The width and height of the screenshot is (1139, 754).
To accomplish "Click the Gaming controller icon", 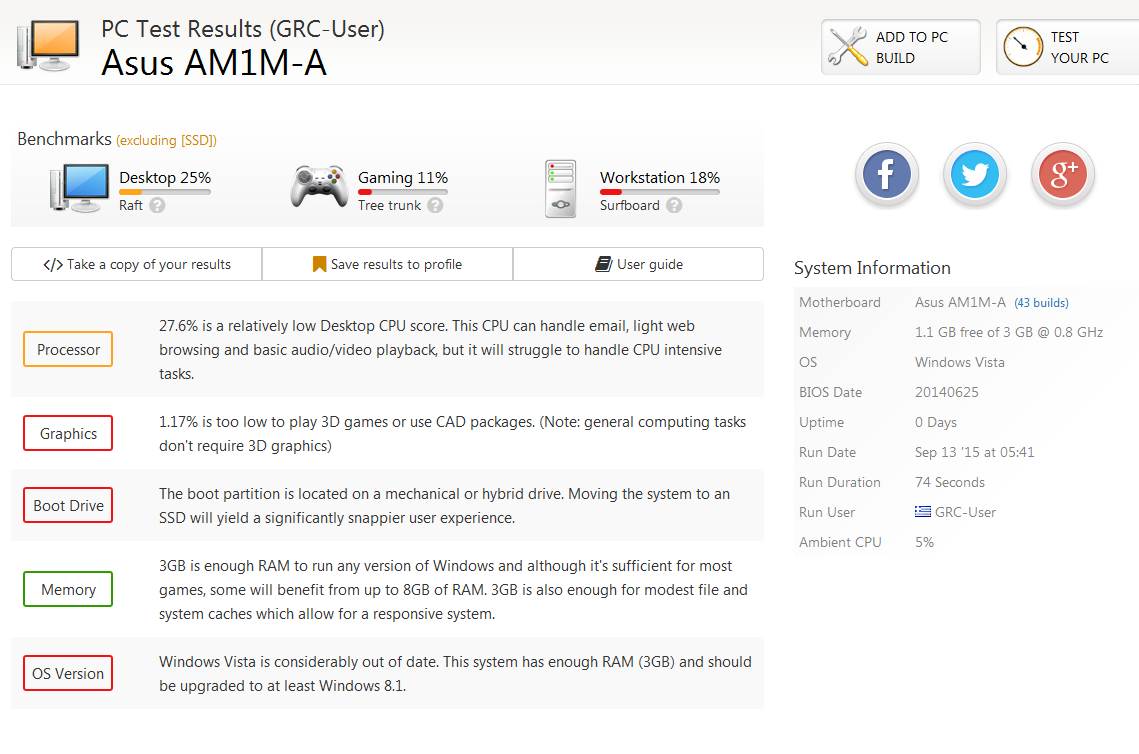I will click(x=319, y=186).
